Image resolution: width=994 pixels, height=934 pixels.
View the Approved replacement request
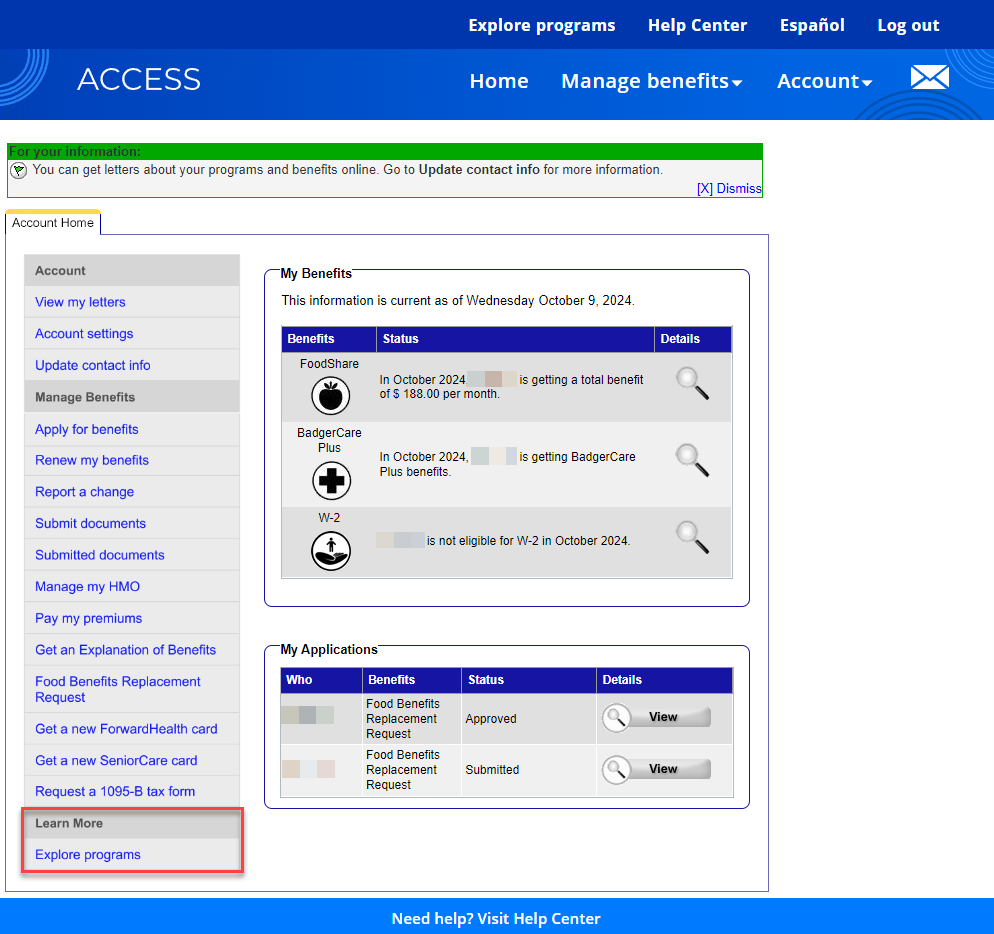tap(656, 718)
